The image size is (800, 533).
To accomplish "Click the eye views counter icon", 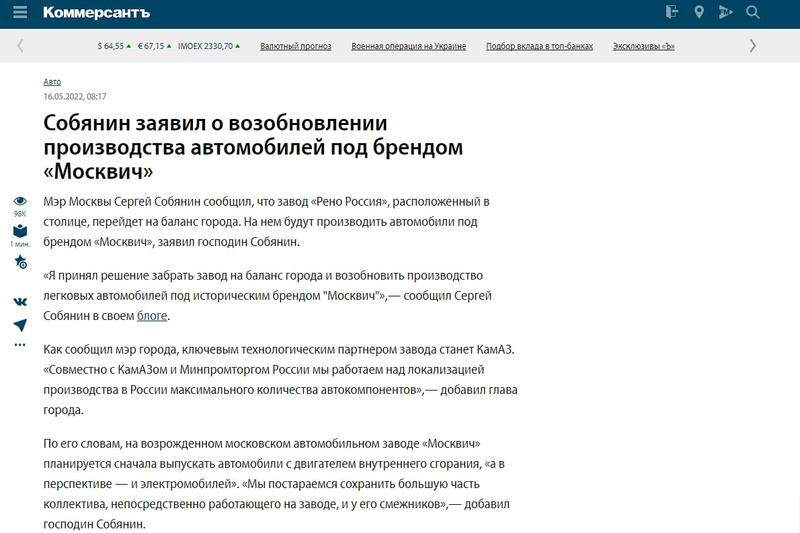I will 20,201.
